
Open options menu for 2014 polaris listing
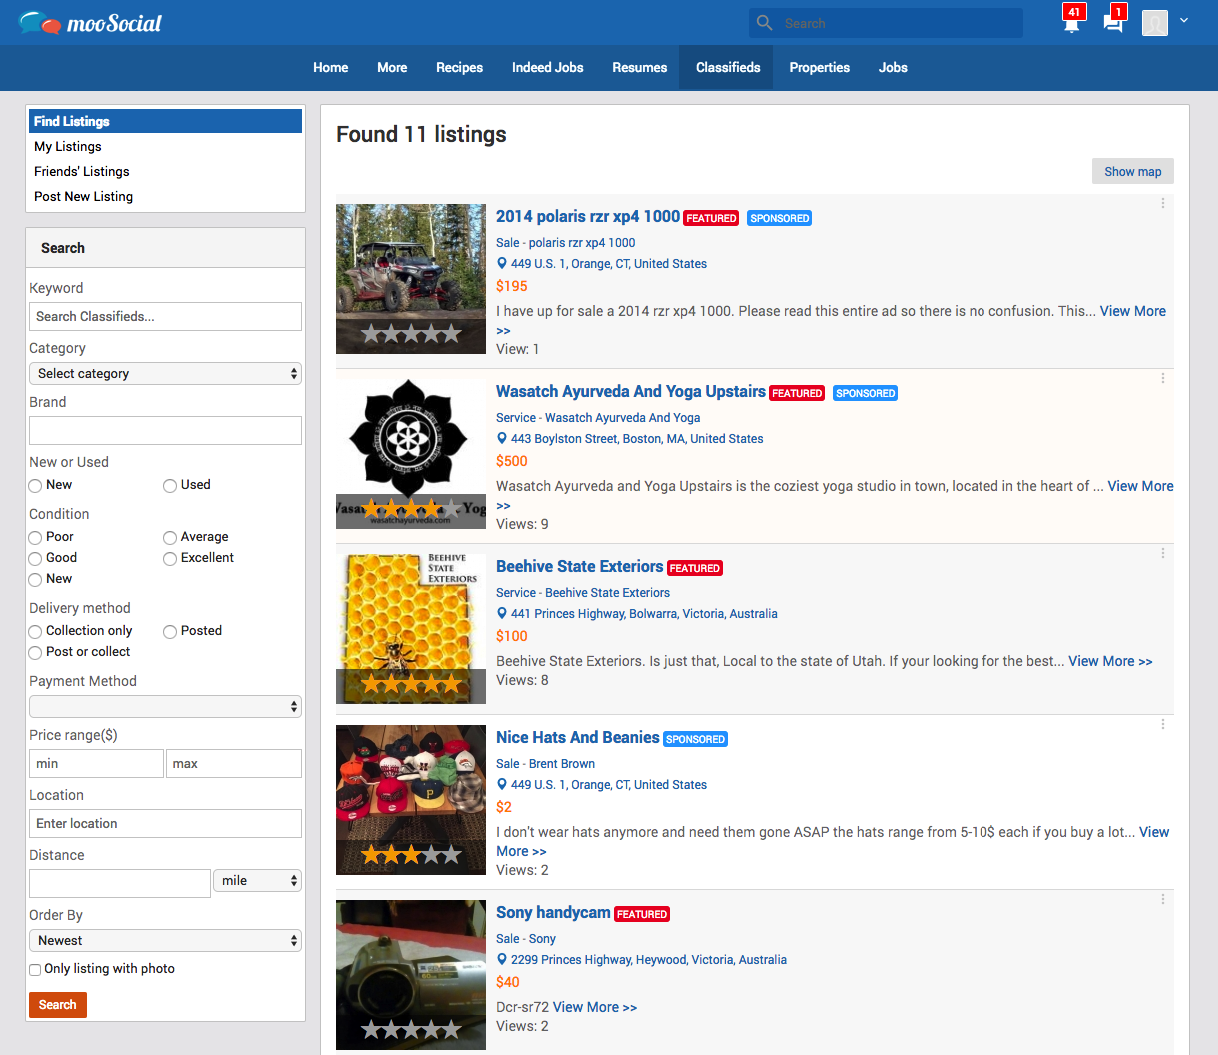pos(1163,203)
